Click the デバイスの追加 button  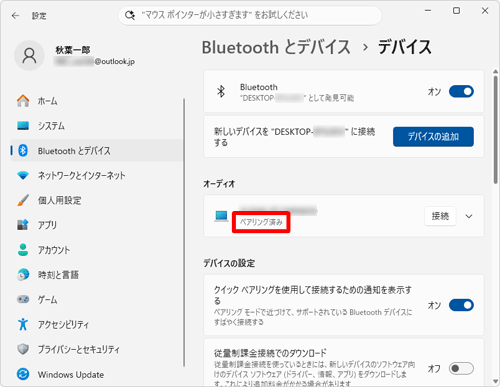coord(433,137)
